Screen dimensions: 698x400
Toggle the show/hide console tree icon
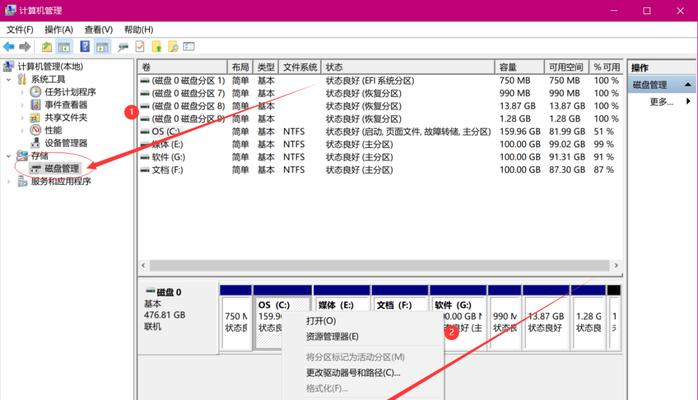(64, 47)
